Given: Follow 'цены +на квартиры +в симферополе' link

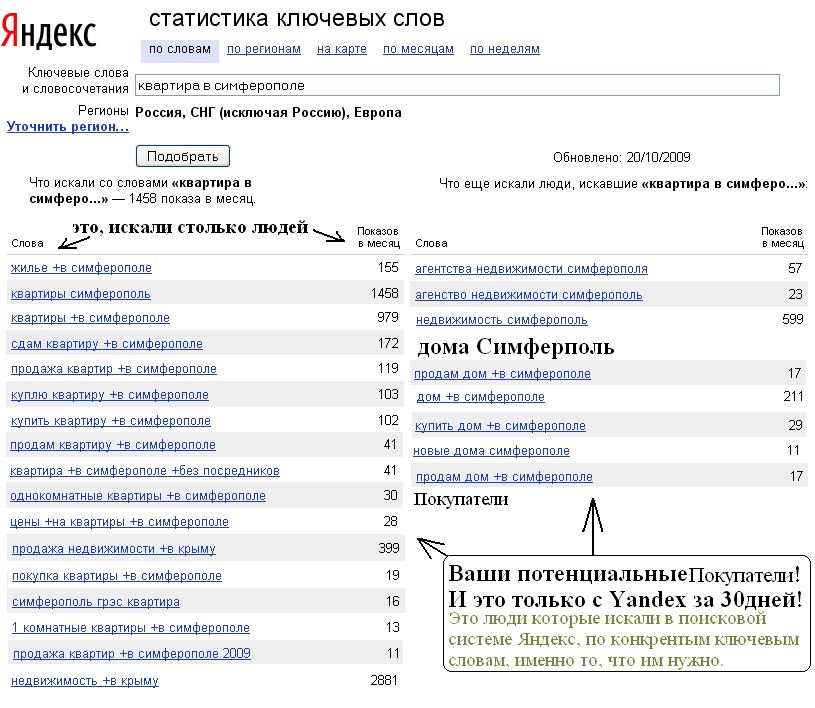Looking at the screenshot, I should [x=120, y=522].
